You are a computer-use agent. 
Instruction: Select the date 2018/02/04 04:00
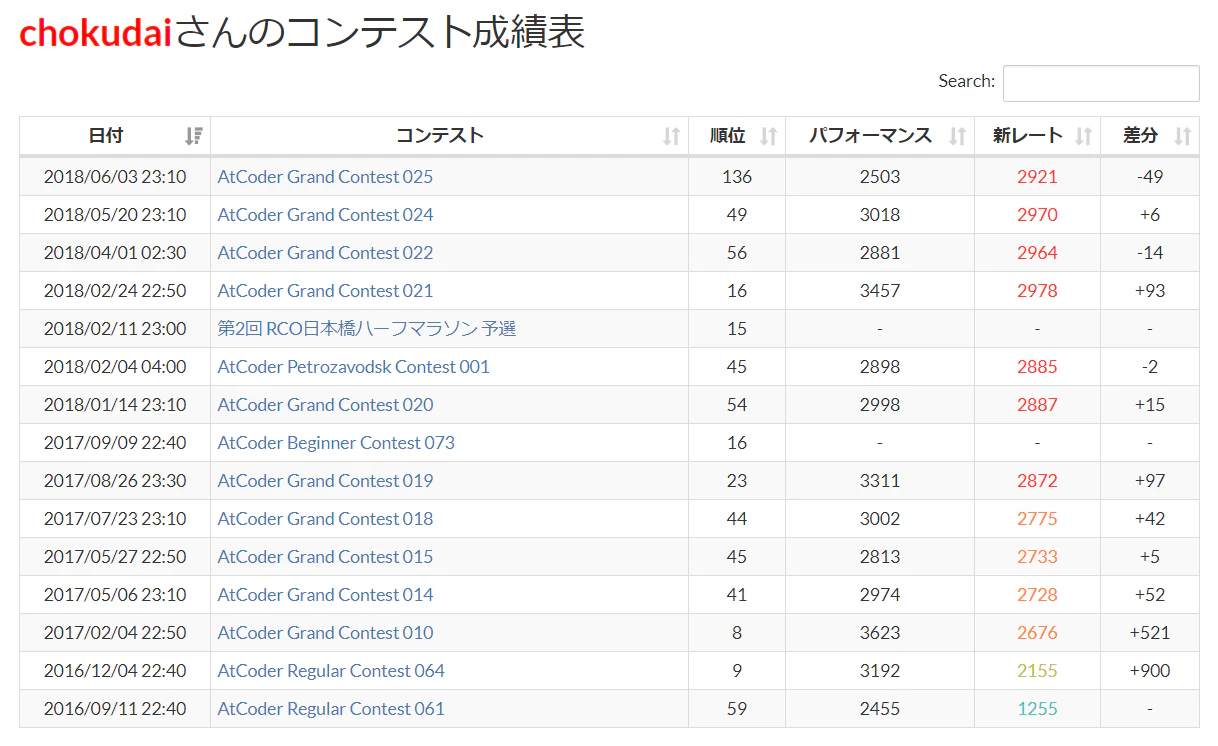click(115, 367)
